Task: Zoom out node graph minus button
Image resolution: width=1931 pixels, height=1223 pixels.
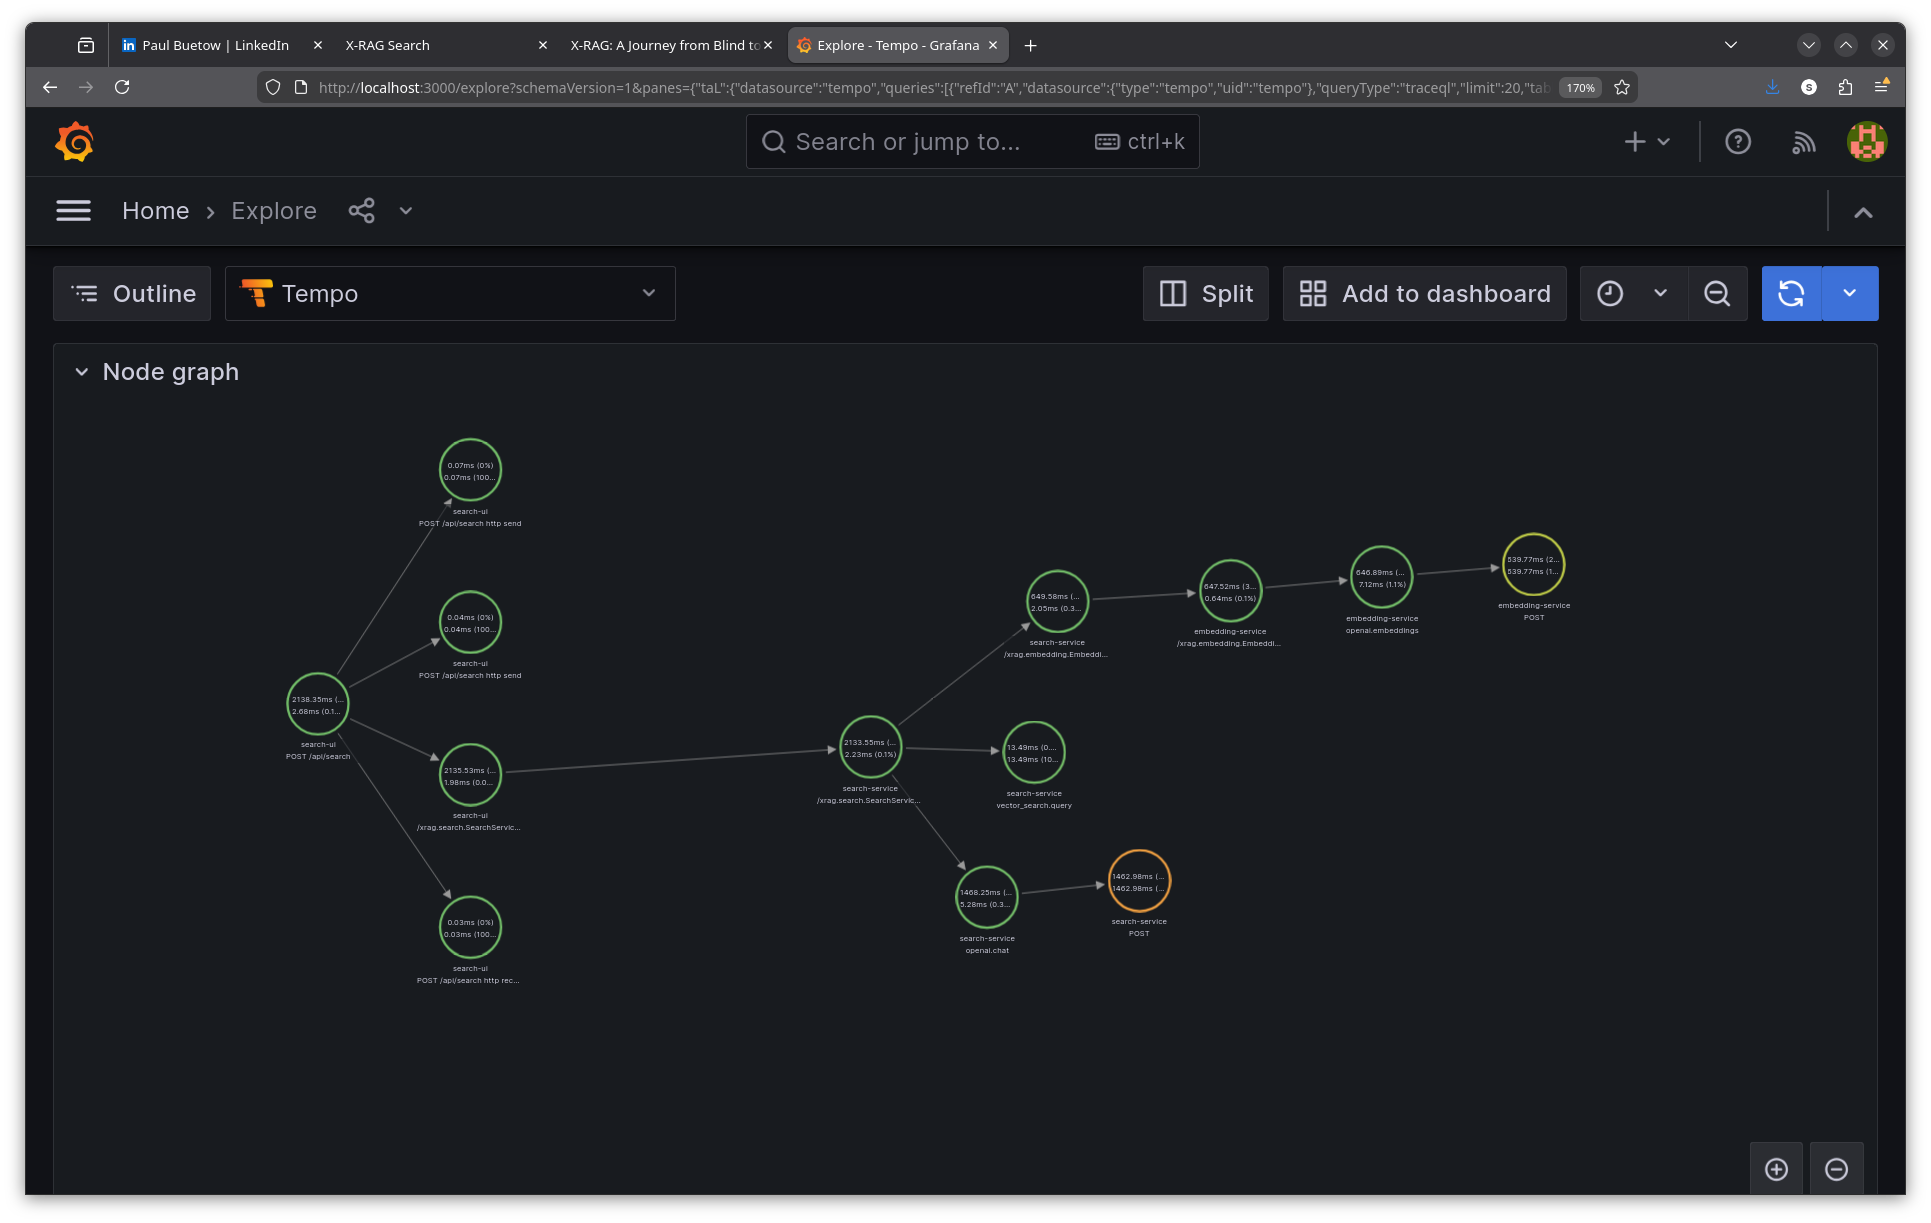Action: [x=1836, y=1169]
